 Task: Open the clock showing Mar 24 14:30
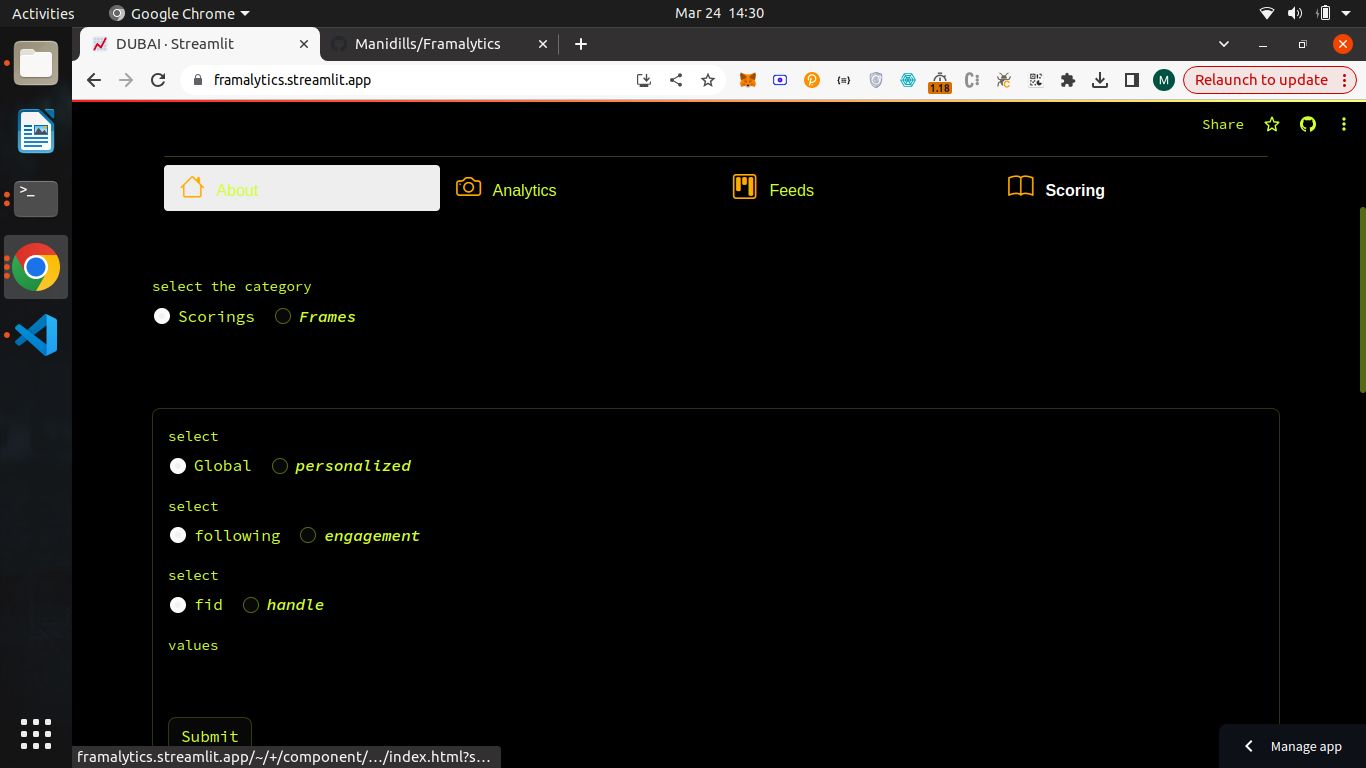(x=719, y=13)
